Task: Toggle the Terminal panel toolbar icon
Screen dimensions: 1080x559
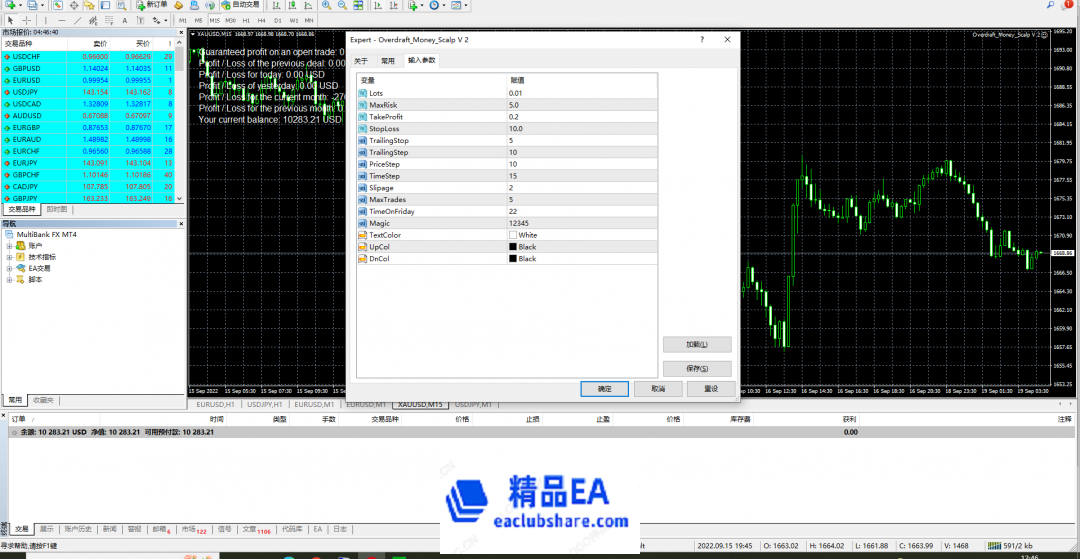Action: [x=105, y=5]
